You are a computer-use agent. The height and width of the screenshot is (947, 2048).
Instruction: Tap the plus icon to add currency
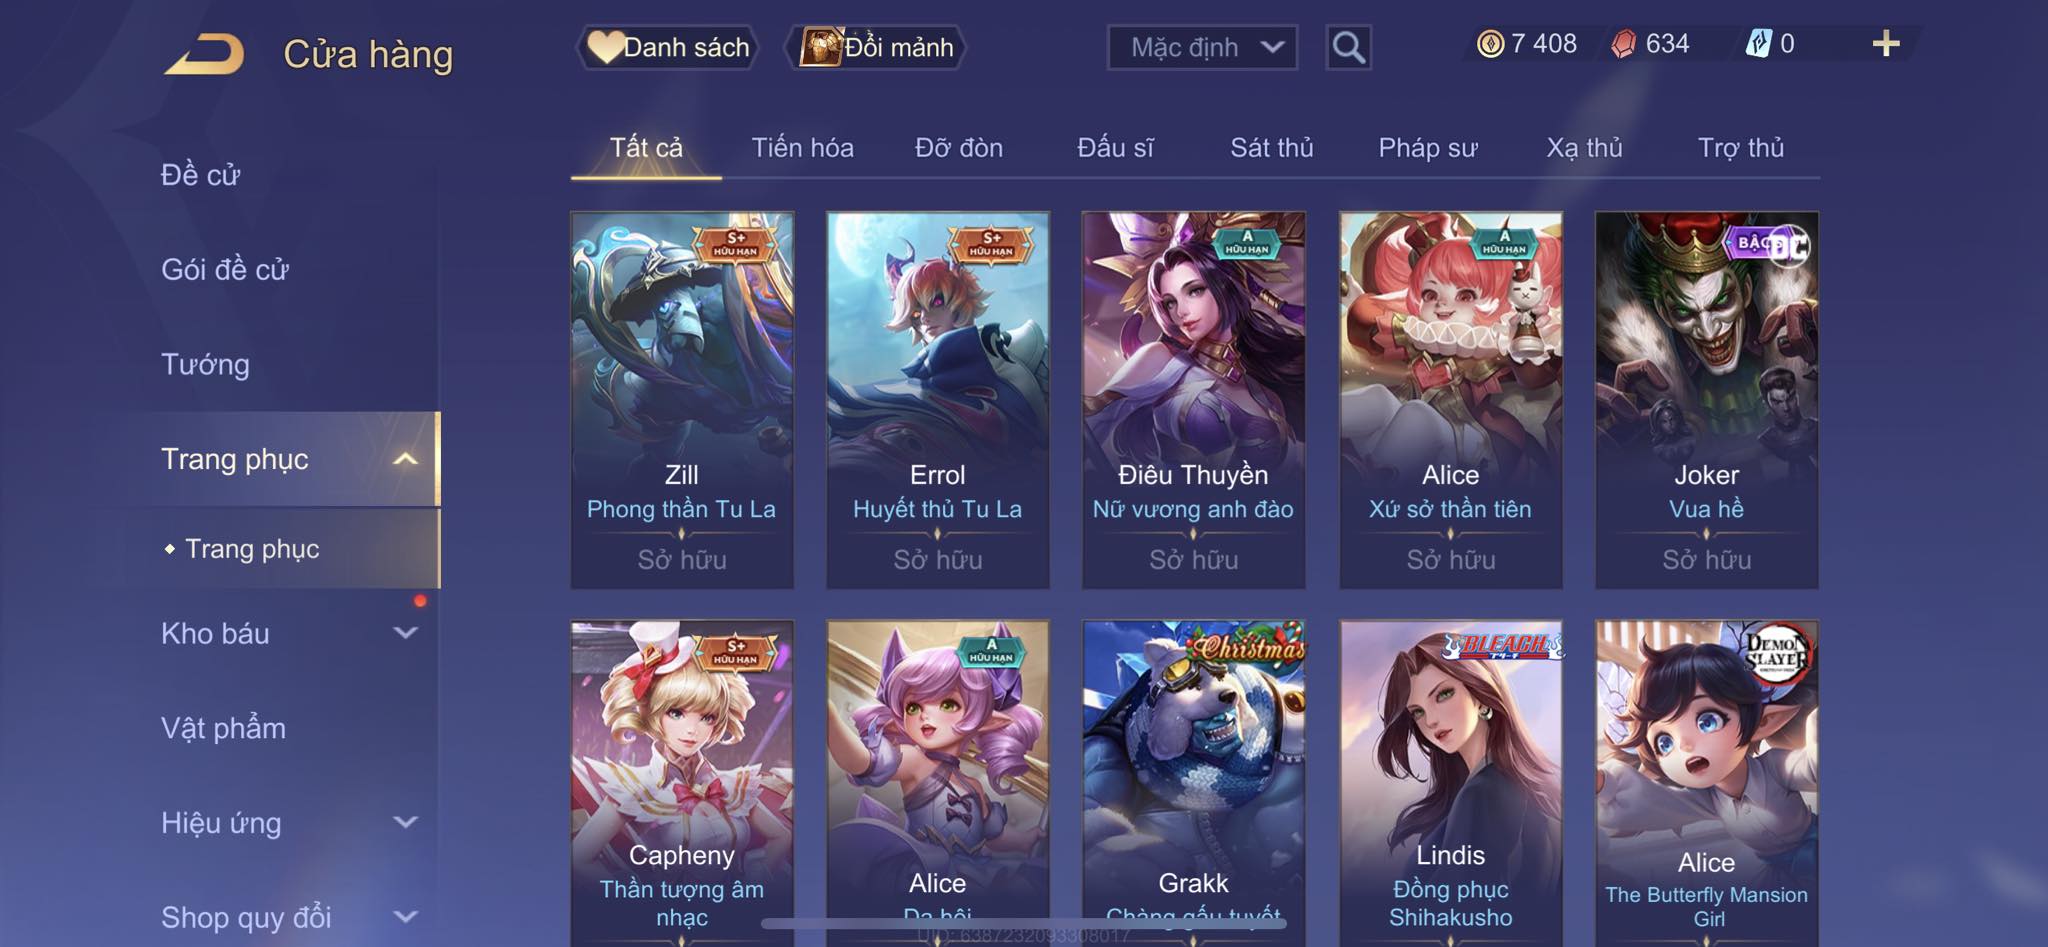[1886, 44]
